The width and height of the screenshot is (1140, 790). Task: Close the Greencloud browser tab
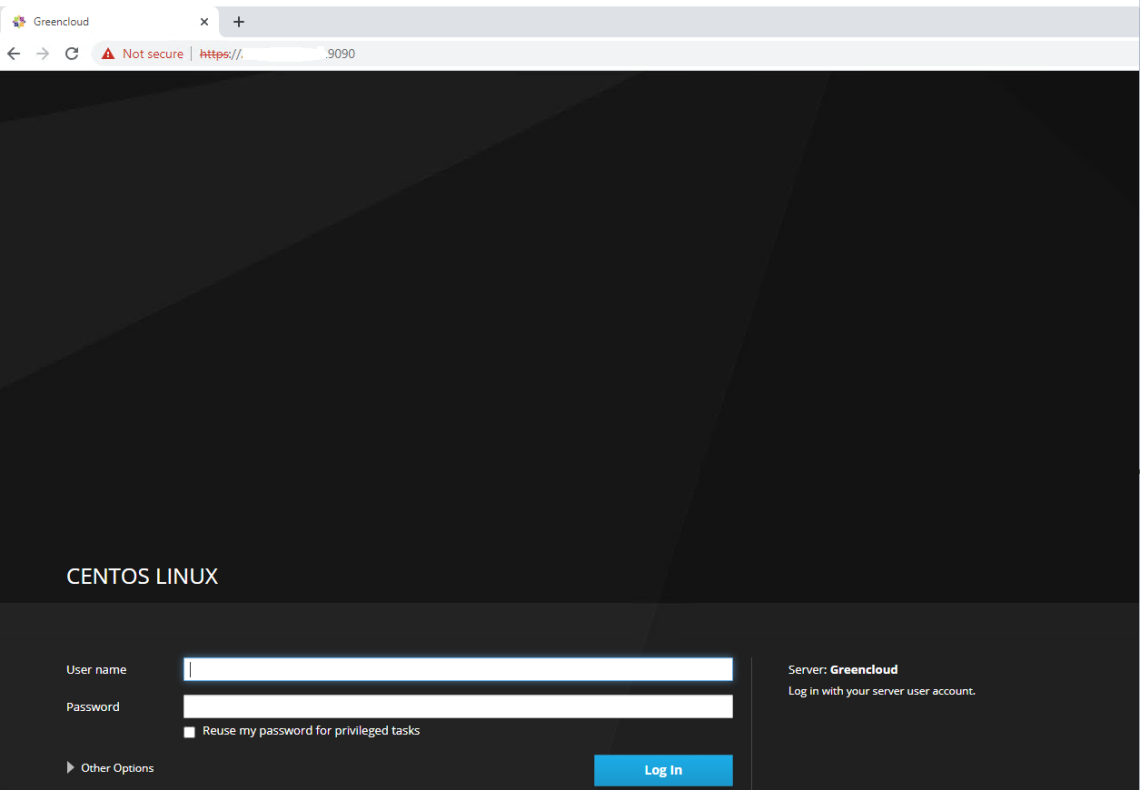tap(204, 22)
